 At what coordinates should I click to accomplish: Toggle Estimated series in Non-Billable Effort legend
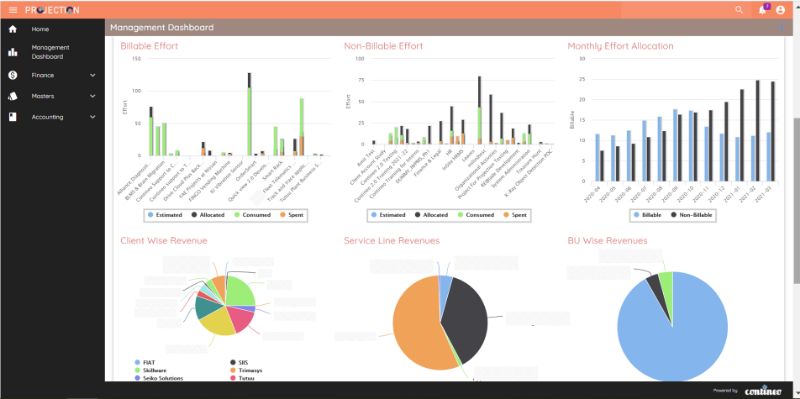click(x=388, y=215)
